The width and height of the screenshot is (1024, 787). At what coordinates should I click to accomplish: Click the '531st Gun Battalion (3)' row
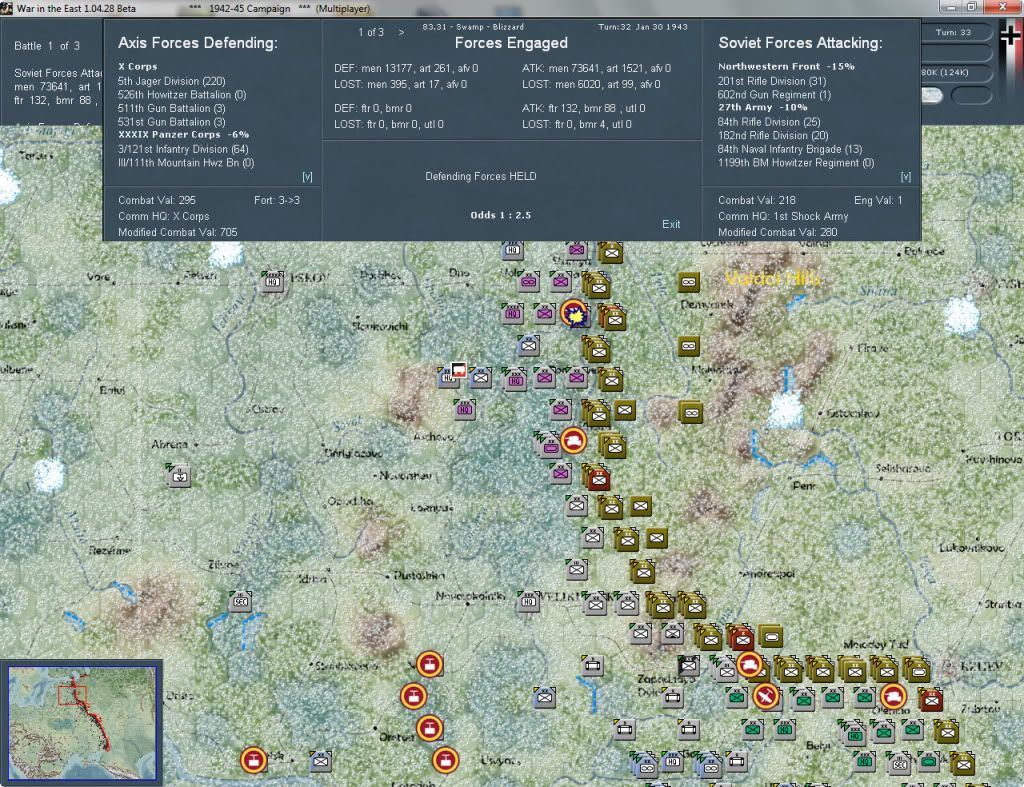click(x=171, y=122)
